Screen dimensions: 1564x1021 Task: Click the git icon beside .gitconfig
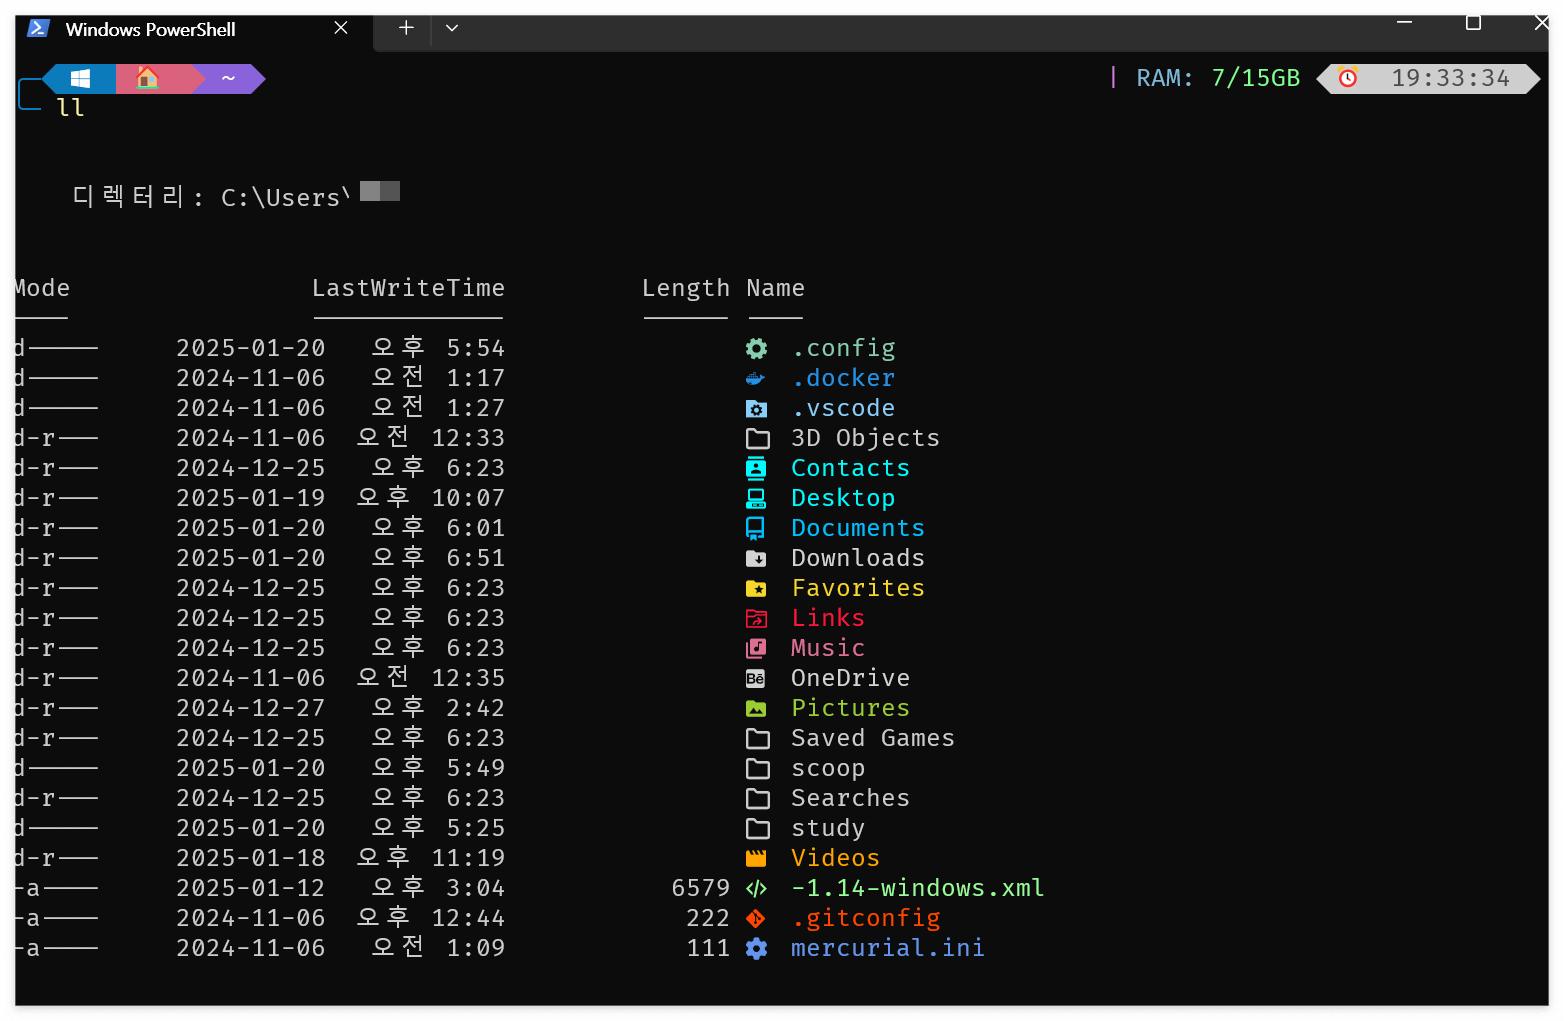756,918
